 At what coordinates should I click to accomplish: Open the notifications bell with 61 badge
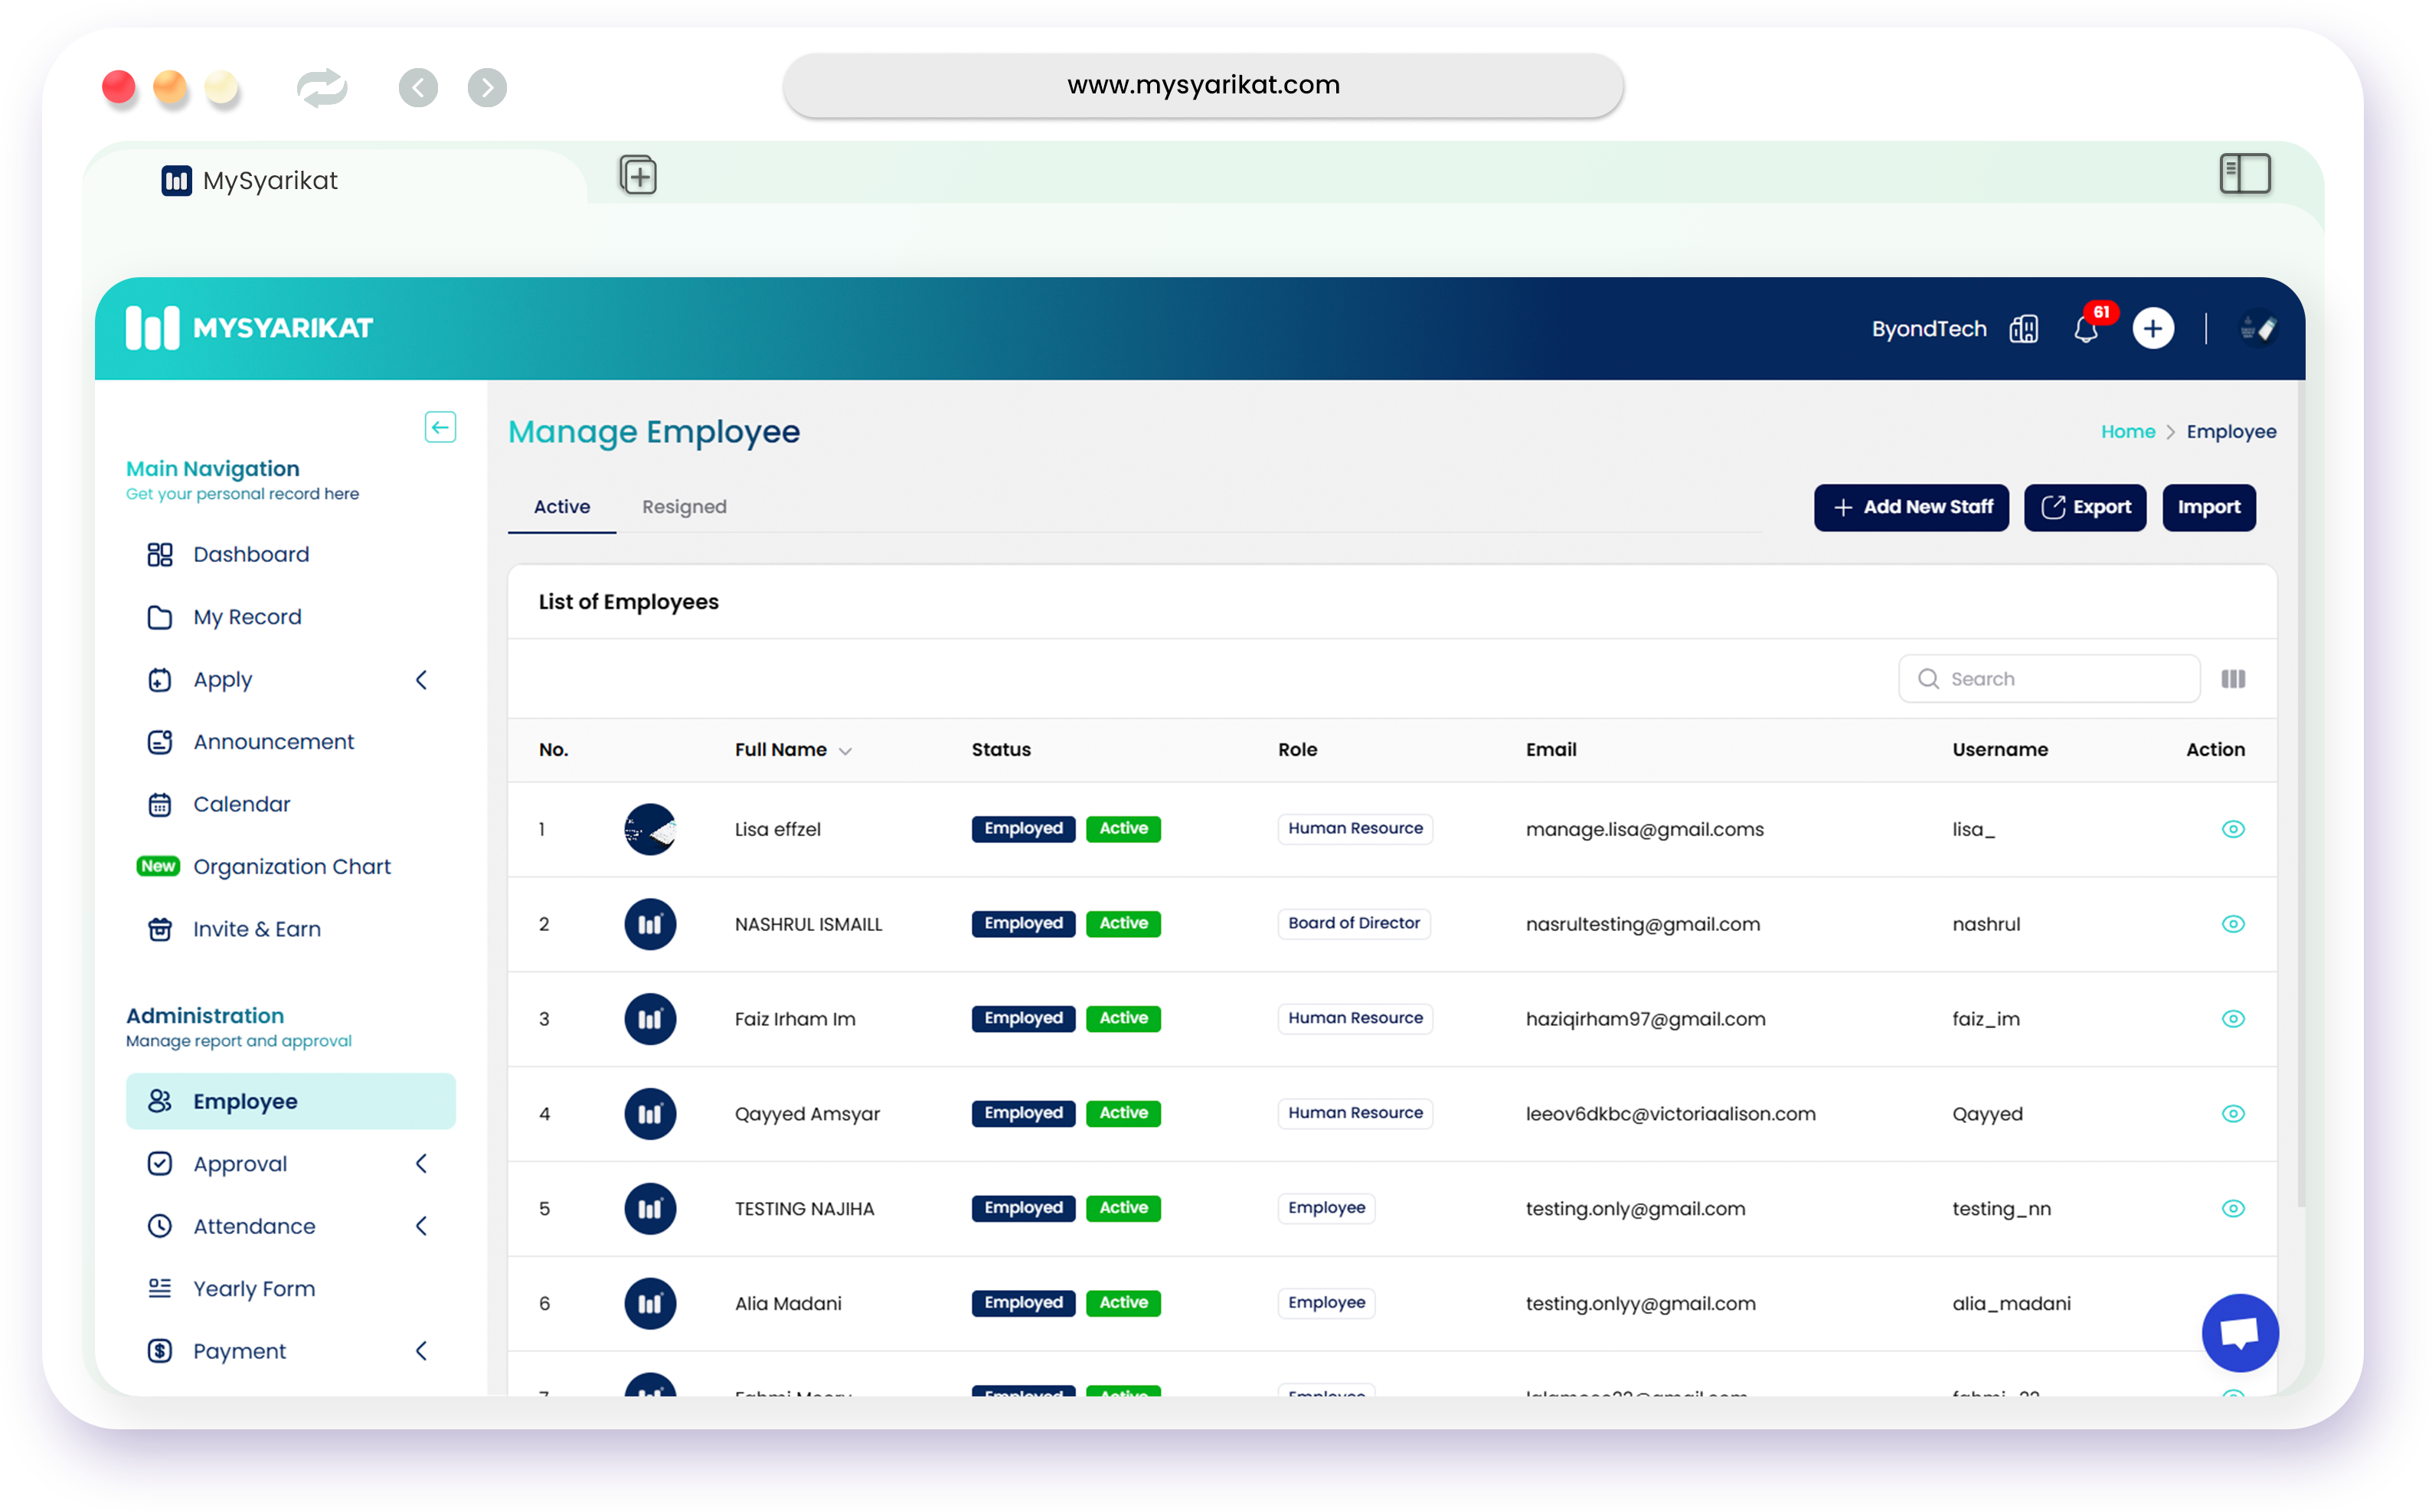pyautogui.click(x=2087, y=329)
